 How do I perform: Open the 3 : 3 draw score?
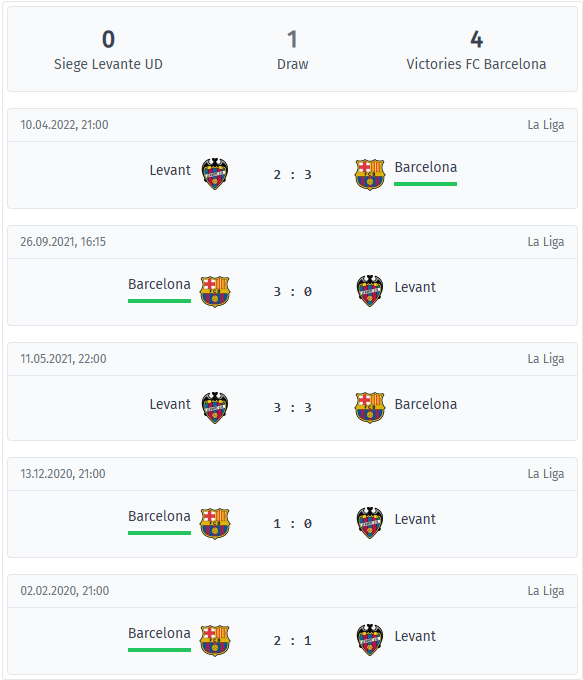(292, 408)
